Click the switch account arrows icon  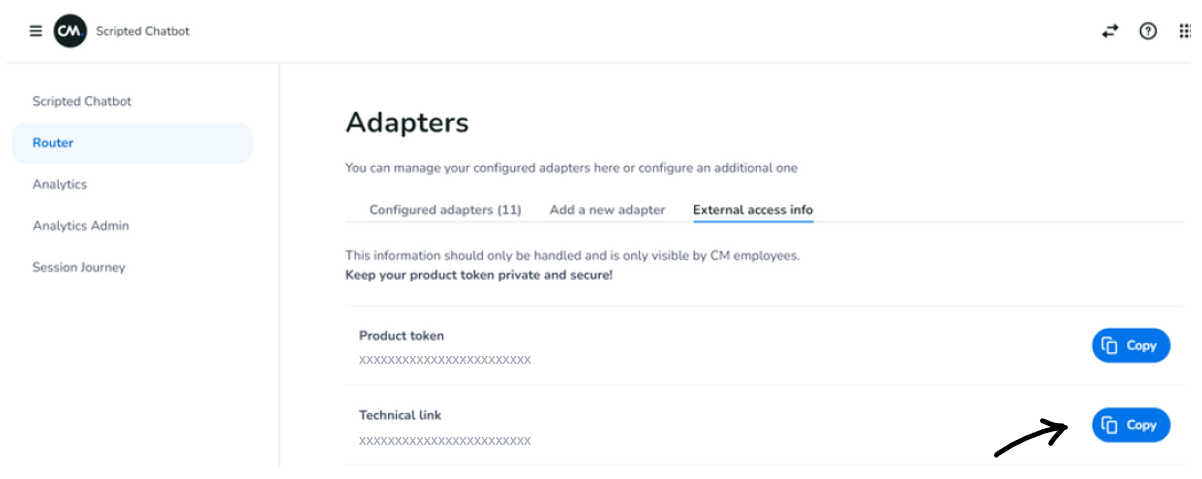point(1110,31)
